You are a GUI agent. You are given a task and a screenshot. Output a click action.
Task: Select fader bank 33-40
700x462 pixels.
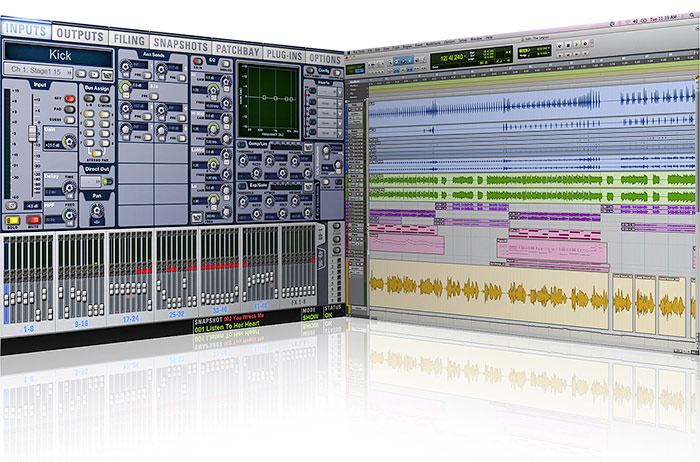point(220,310)
